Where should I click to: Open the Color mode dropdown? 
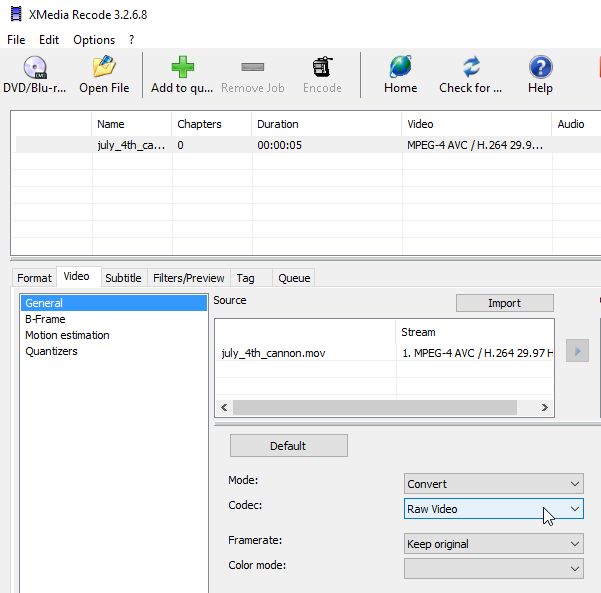pyautogui.click(x=493, y=568)
